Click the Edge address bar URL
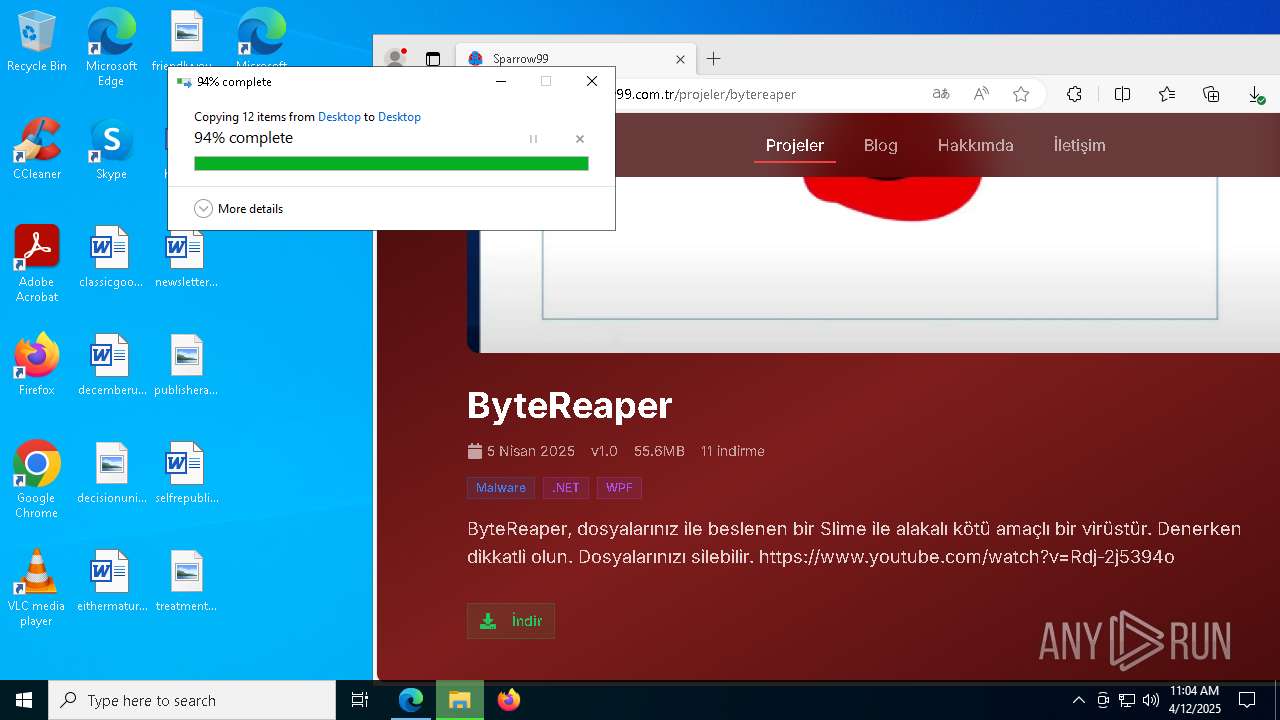The height and width of the screenshot is (720, 1280). (x=705, y=94)
